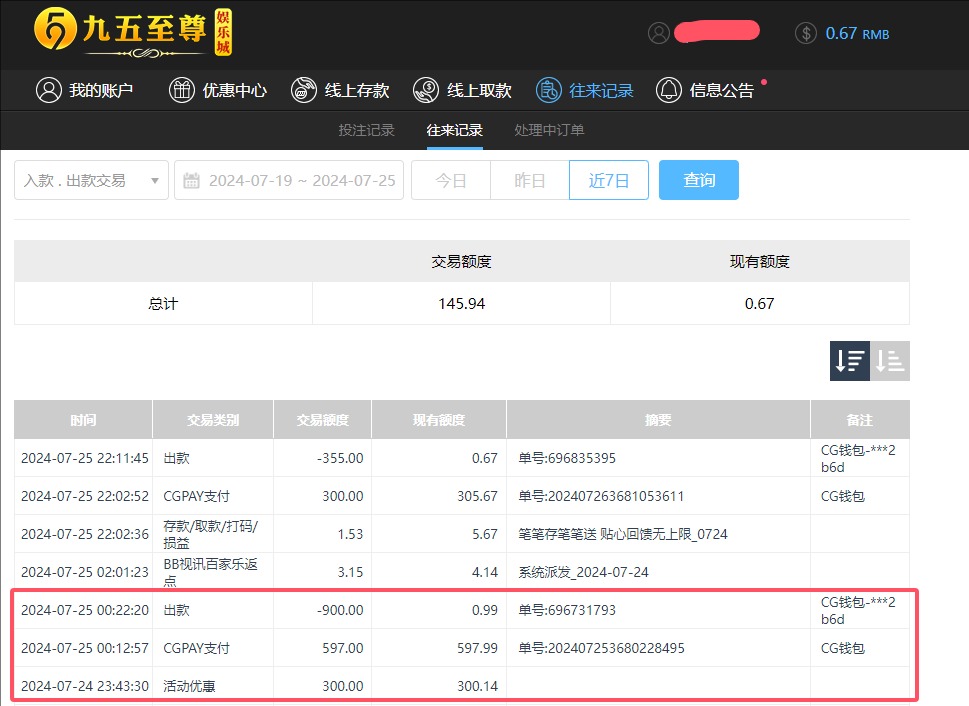Open the 入款.出款交易 transaction type dropdown
Image resolution: width=969 pixels, height=706 pixels.
tap(90, 180)
